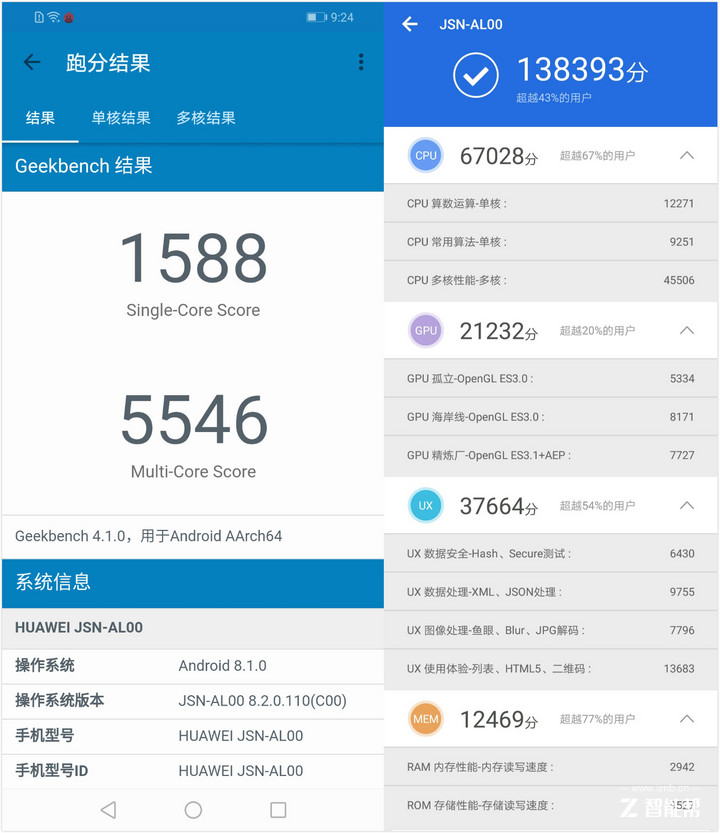Tap the SIM alert icon in status bar
This screenshot has width=720, height=833.
(x=39, y=18)
